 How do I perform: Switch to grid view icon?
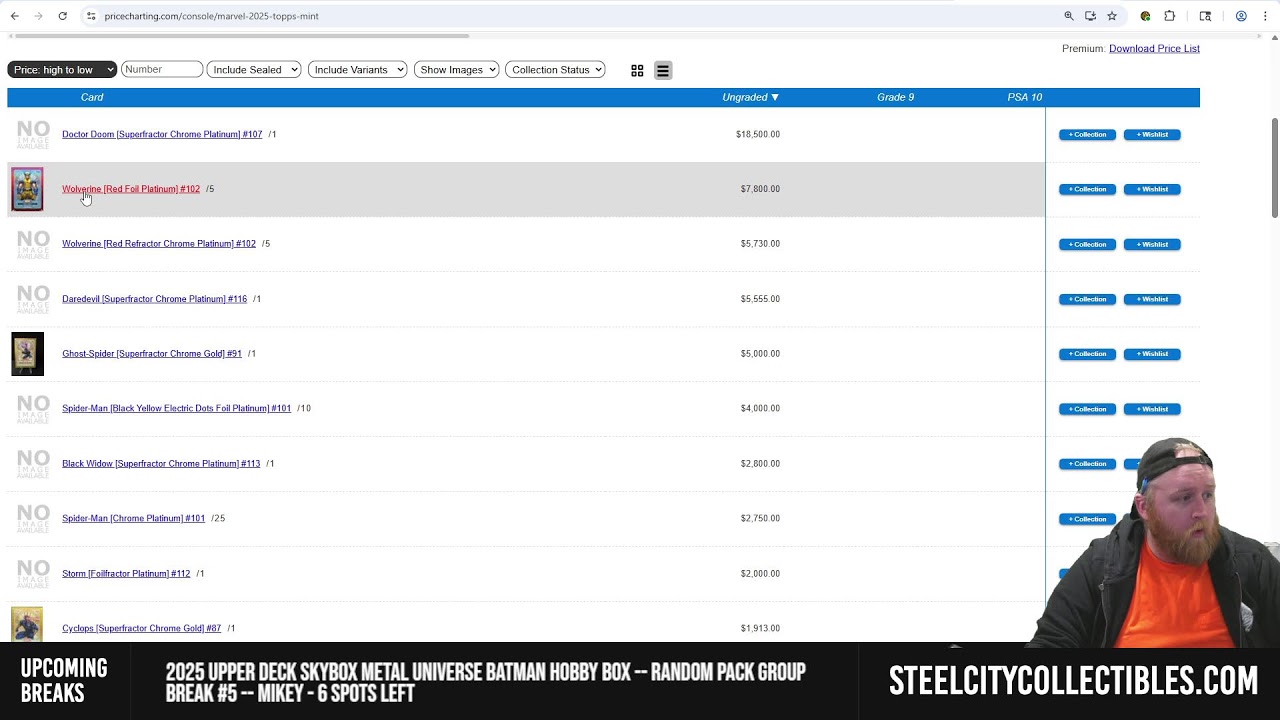(637, 70)
